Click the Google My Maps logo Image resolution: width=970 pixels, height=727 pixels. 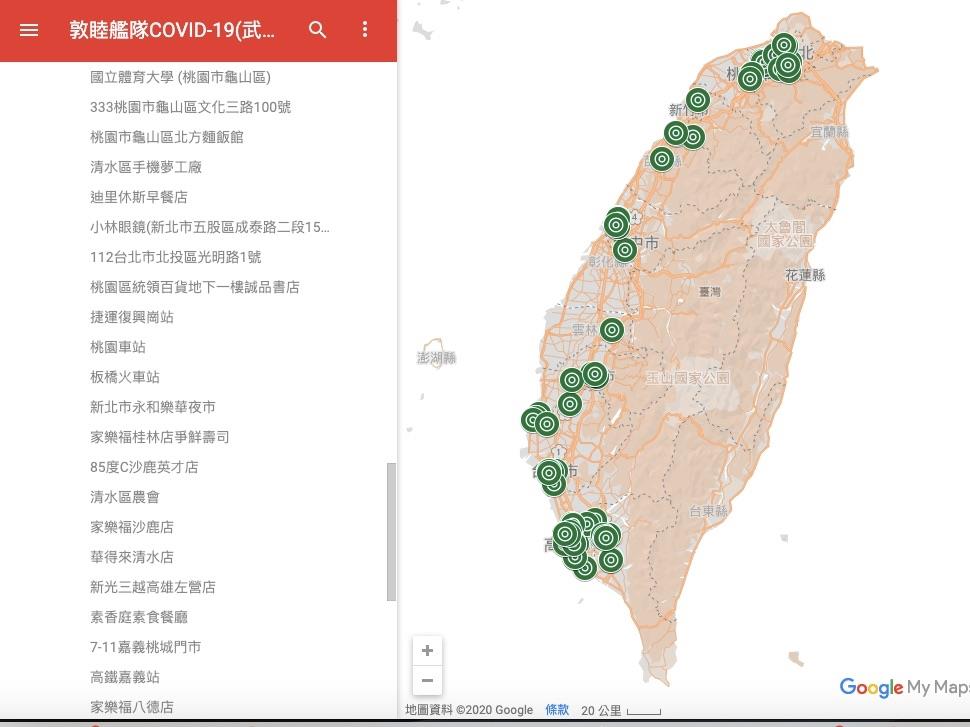(x=903, y=687)
